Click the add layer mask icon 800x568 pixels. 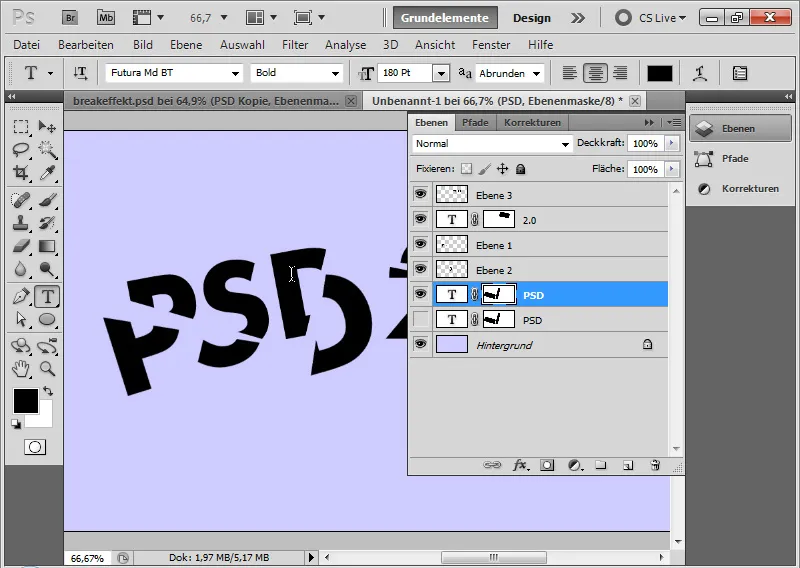547,465
